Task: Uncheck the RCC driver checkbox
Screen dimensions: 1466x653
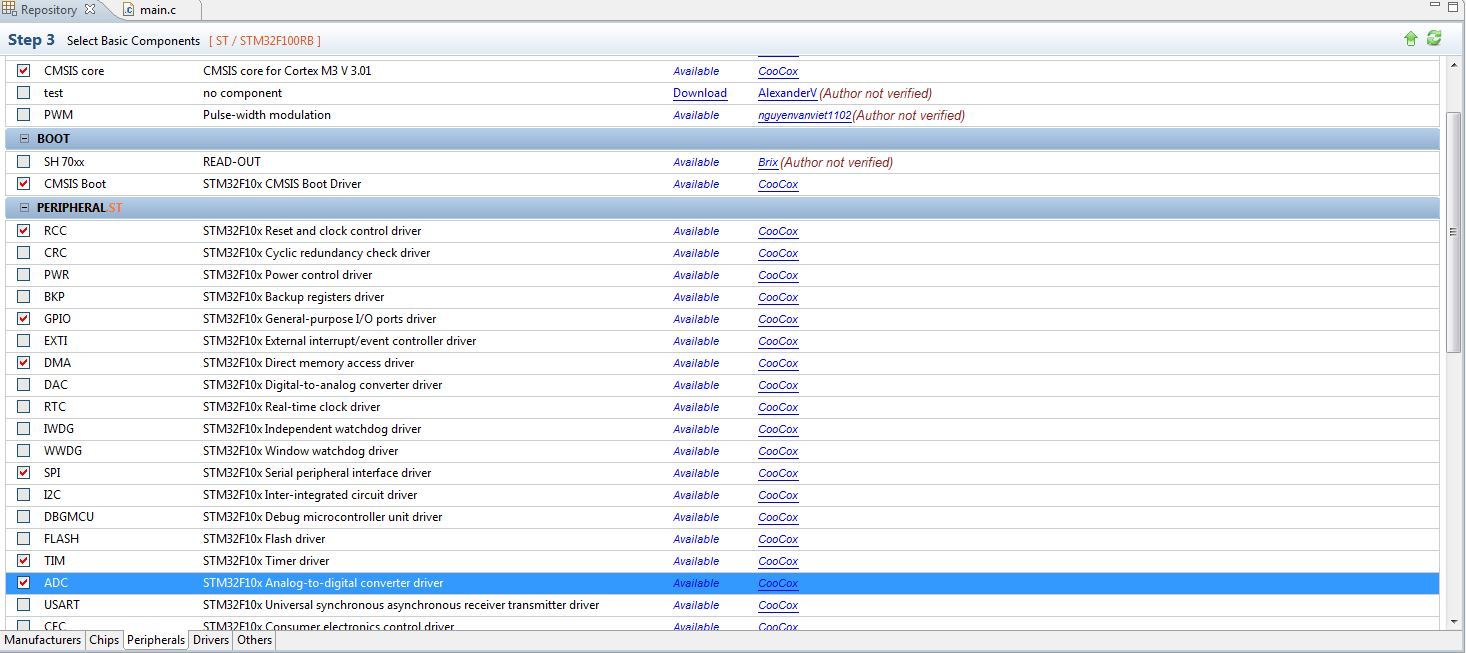Action: 24,231
